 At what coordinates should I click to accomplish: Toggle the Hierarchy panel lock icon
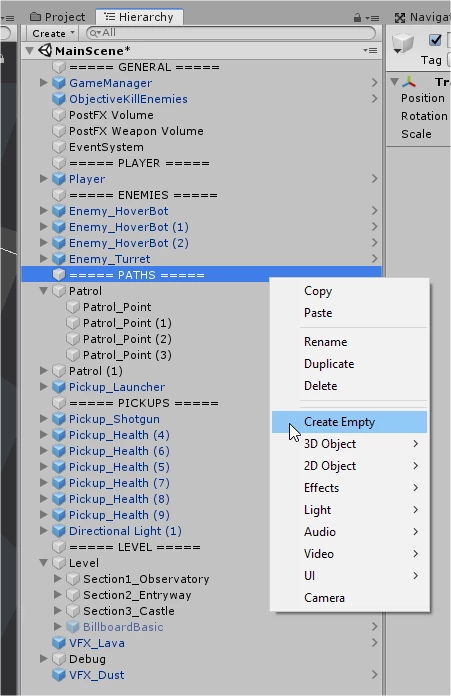pyautogui.click(x=357, y=17)
